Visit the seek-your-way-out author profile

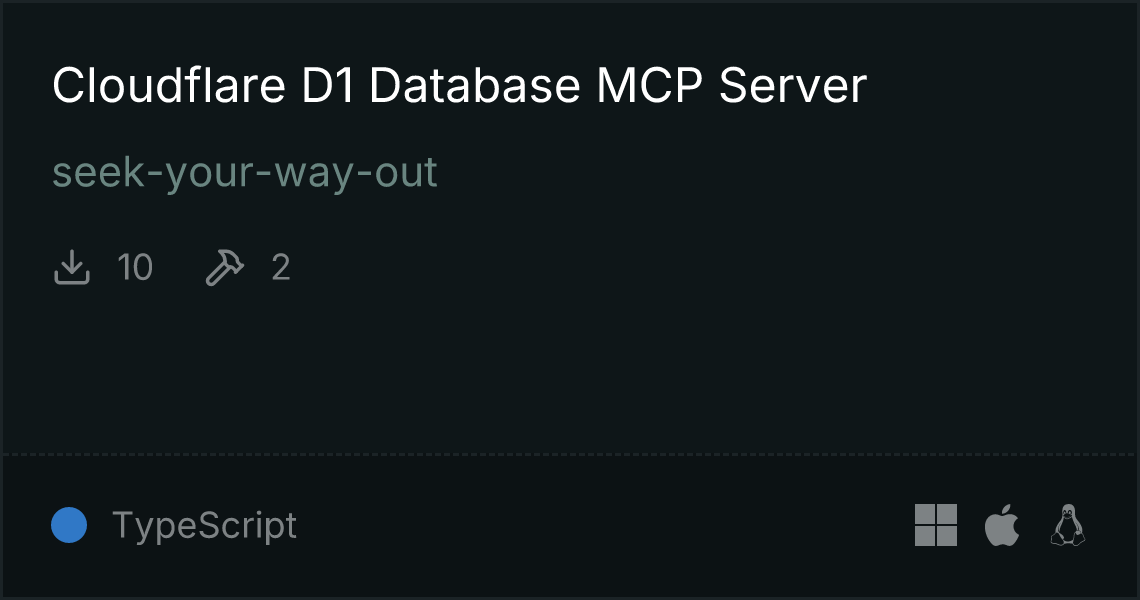(x=245, y=174)
